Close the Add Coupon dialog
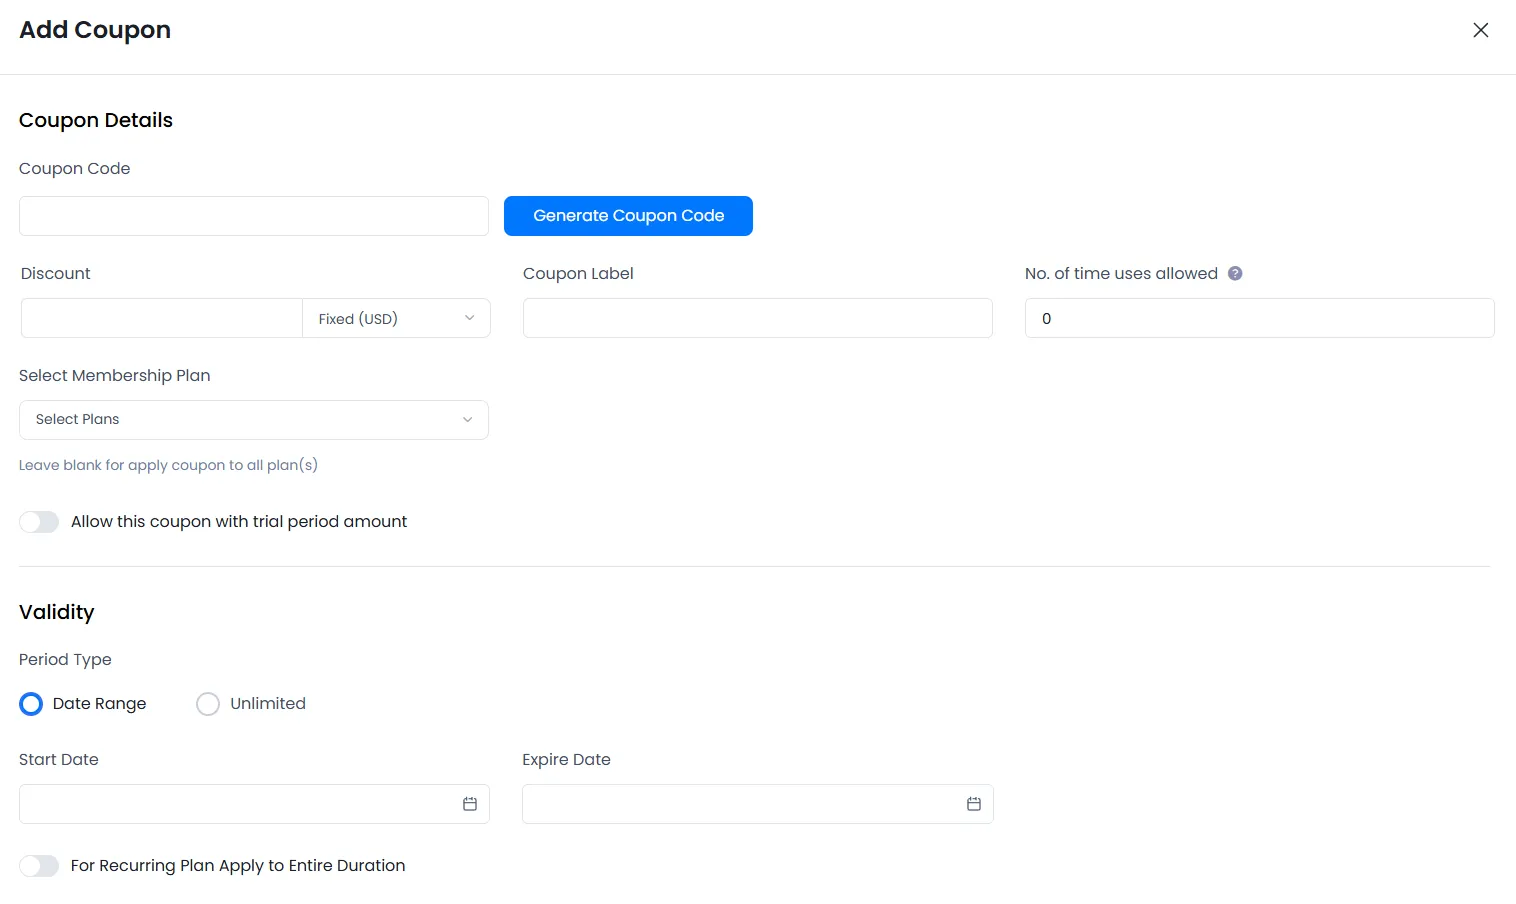Image resolution: width=1516 pixels, height=904 pixels. (1480, 30)
